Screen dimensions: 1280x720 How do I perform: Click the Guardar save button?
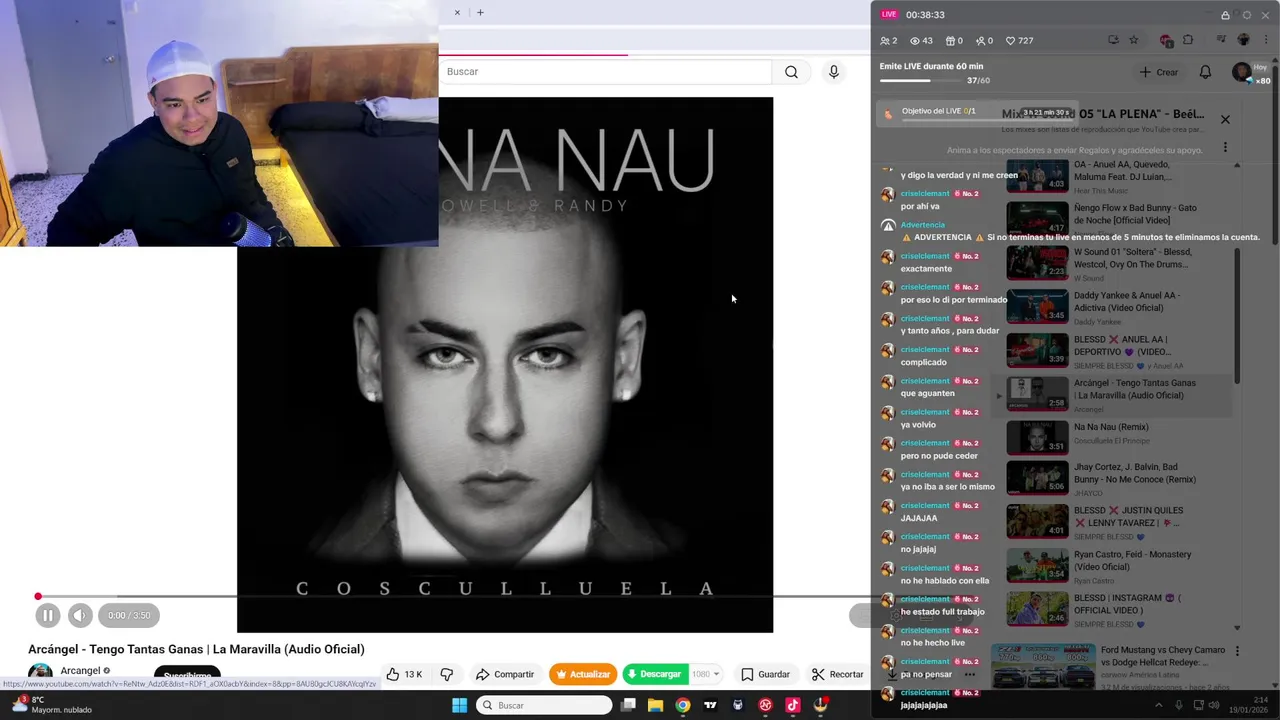pos(765,674)
